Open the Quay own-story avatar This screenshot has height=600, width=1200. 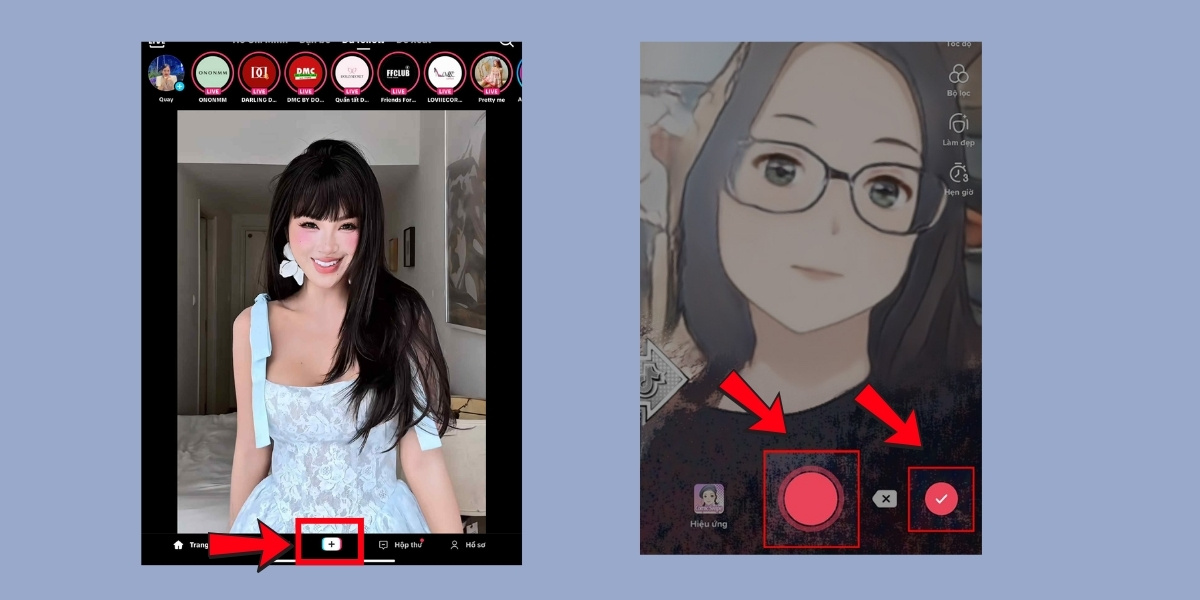(166, 73)
